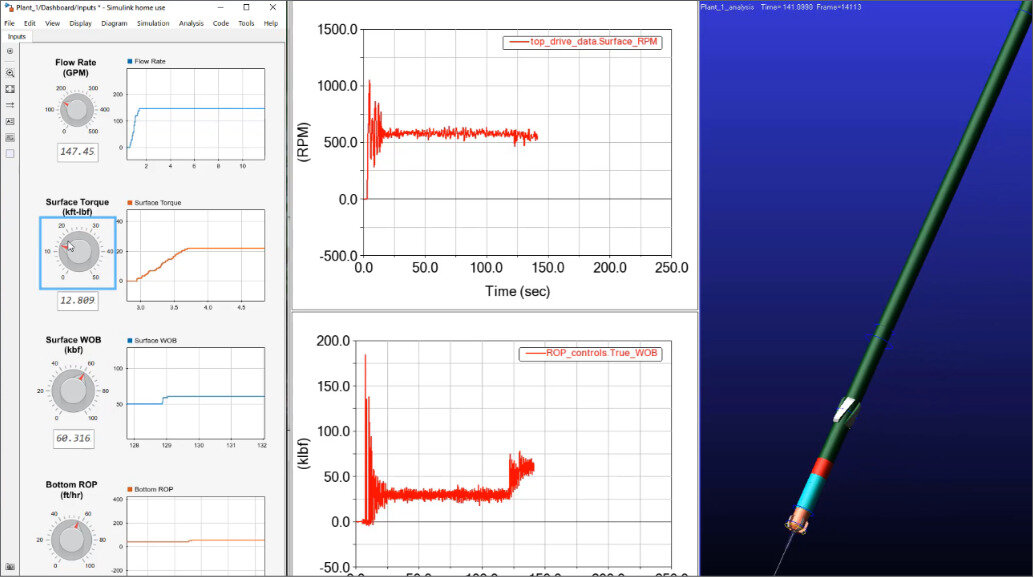Select the image annotation icon in the palette
Screen dimensions: 1034x578
click(10, 137)
